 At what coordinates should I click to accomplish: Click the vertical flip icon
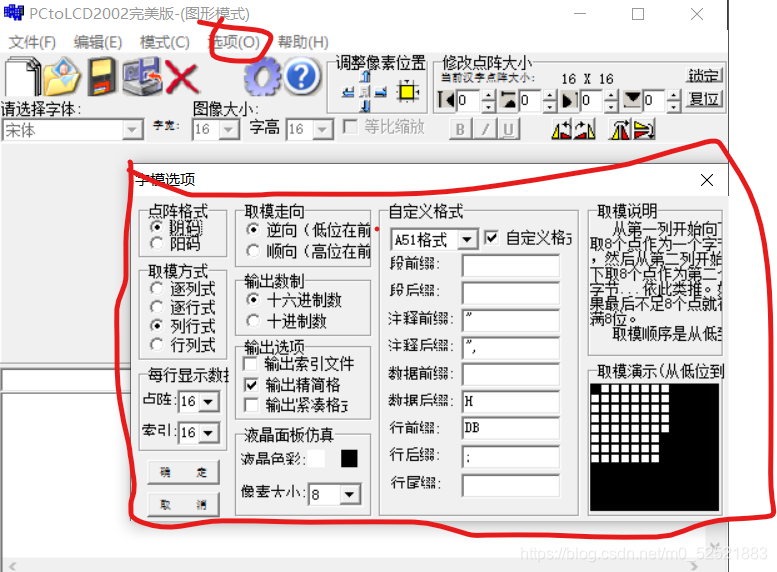click(644, 130)
